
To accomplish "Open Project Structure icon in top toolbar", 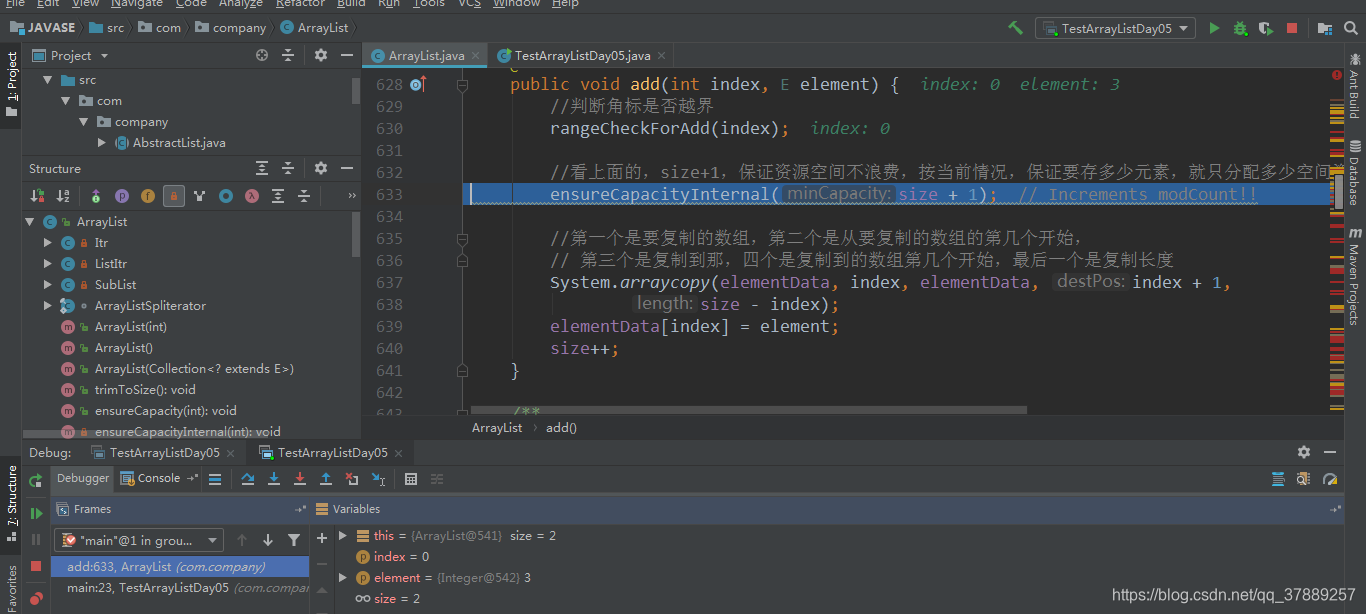I will tap(1325, 28).
